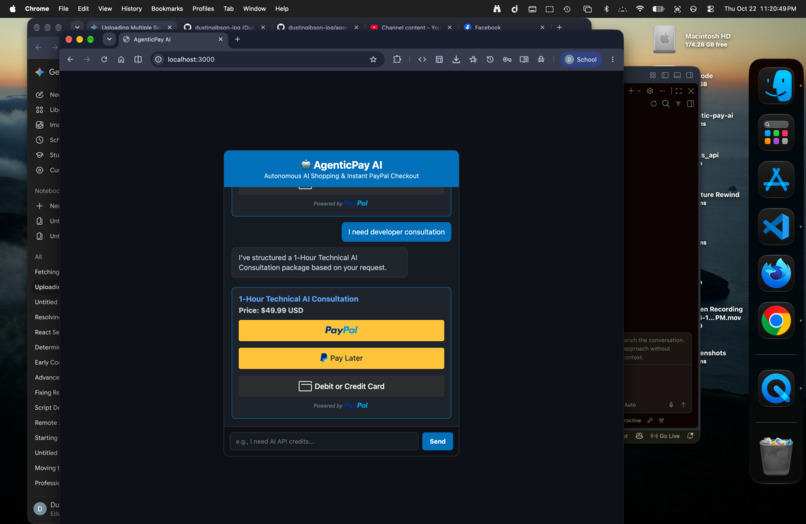Open the developer tools code brackets icon
Screen dimensions: 806x524
422,60
